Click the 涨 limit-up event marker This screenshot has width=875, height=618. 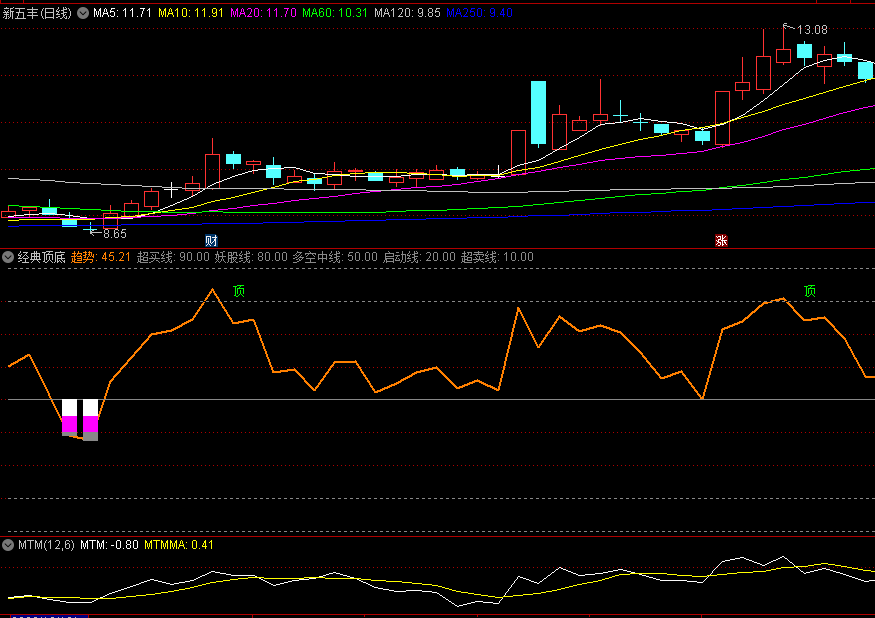(721, 241)
